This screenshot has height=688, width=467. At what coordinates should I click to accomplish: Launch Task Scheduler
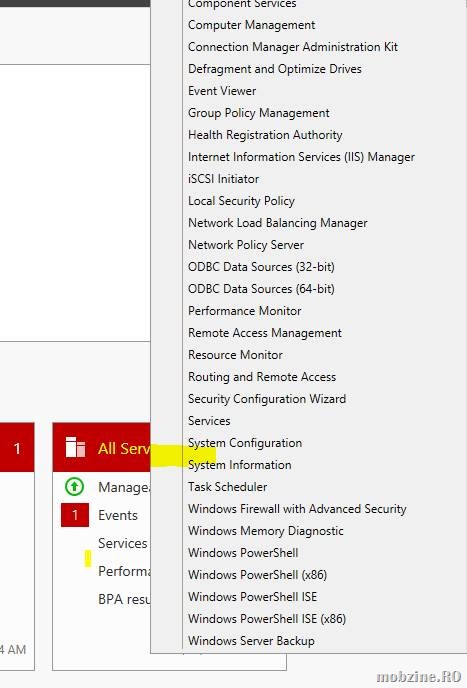pyautogui.click(x=227, y=487)
